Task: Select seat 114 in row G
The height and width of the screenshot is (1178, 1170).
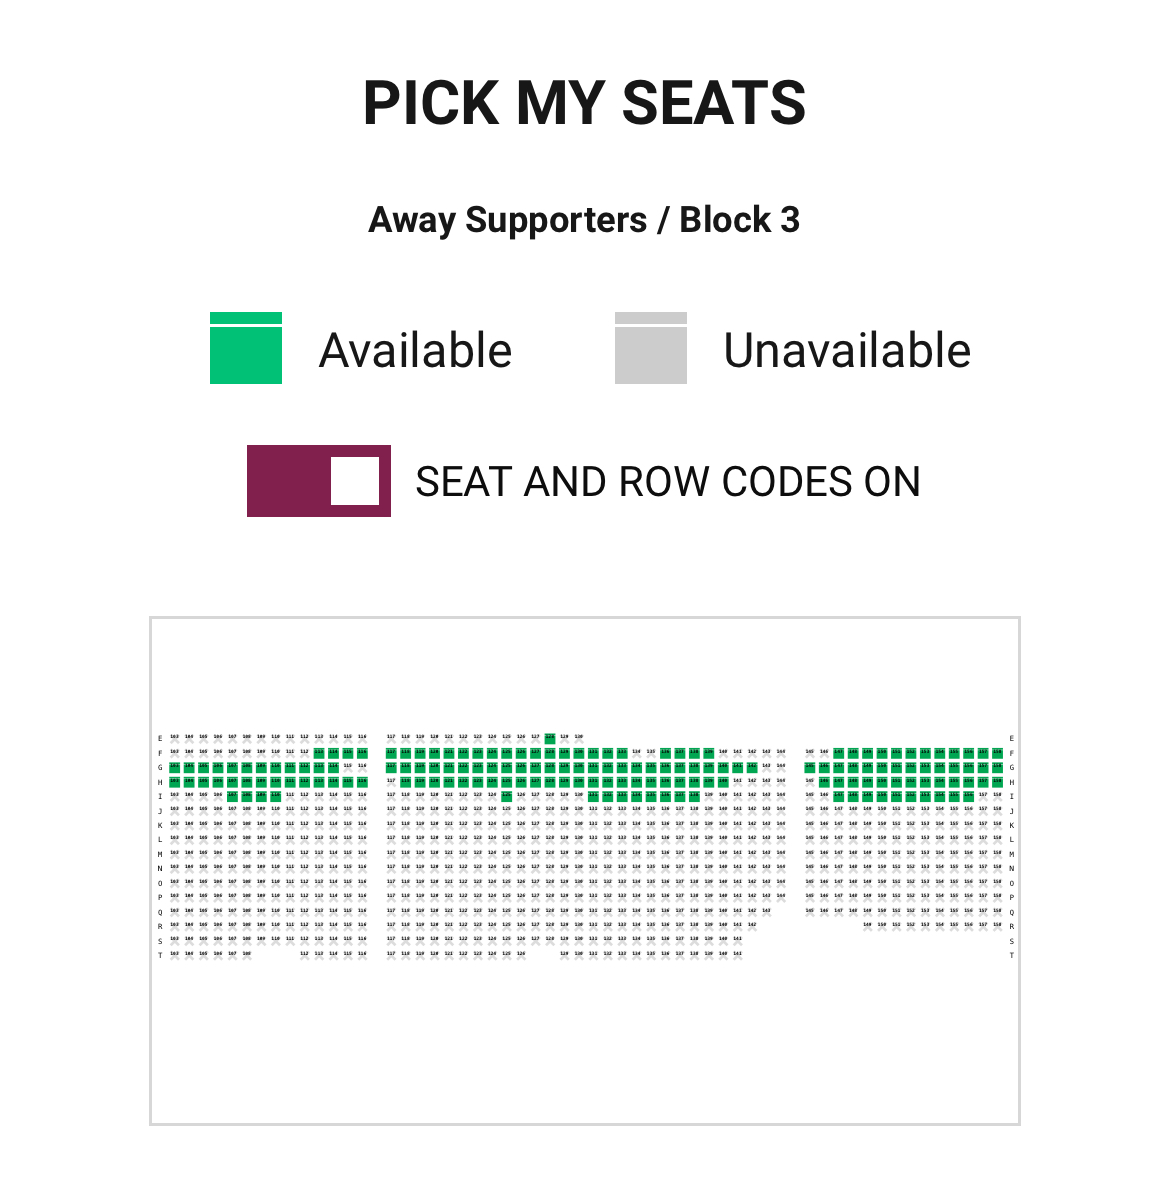Action: (333, 768)
